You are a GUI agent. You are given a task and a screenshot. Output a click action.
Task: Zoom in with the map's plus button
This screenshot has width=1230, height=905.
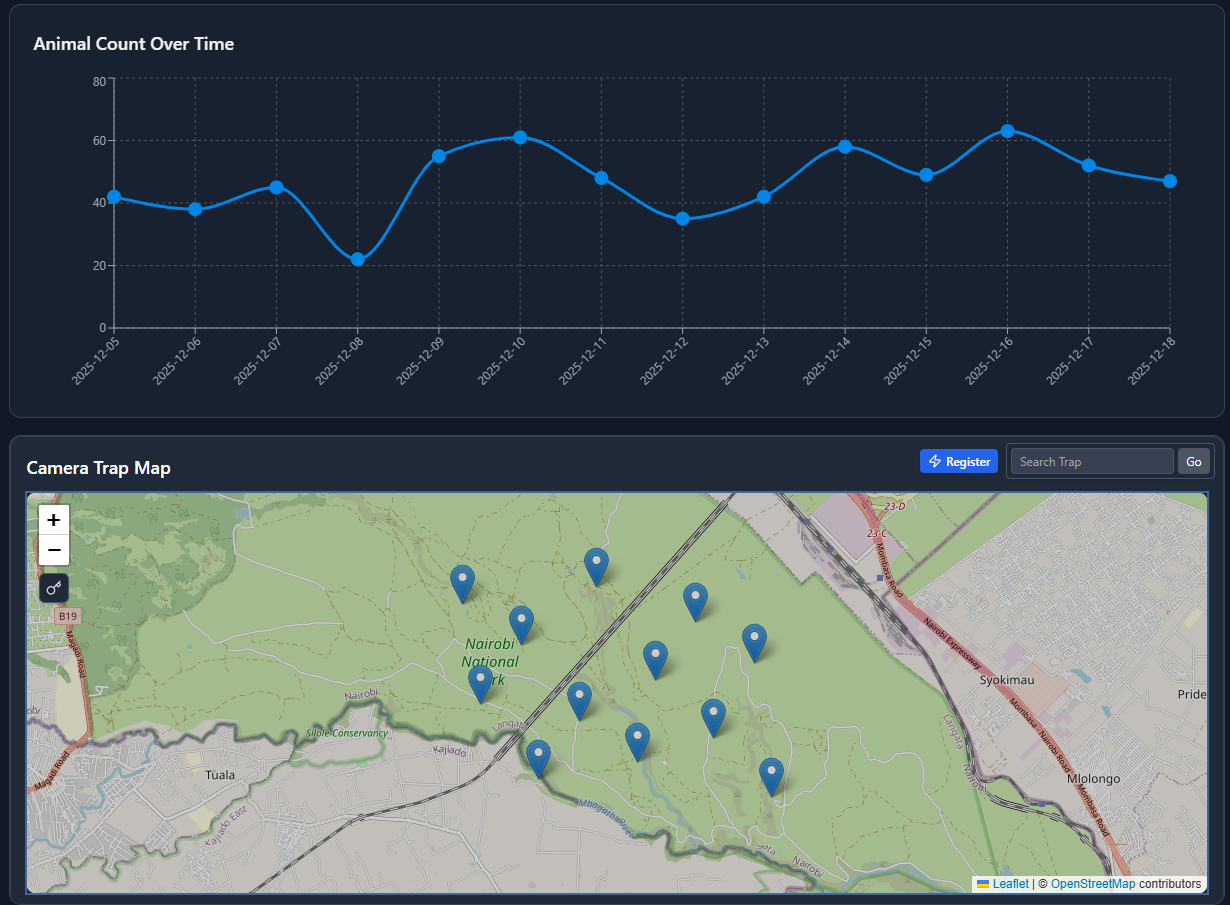pos(53,520)
